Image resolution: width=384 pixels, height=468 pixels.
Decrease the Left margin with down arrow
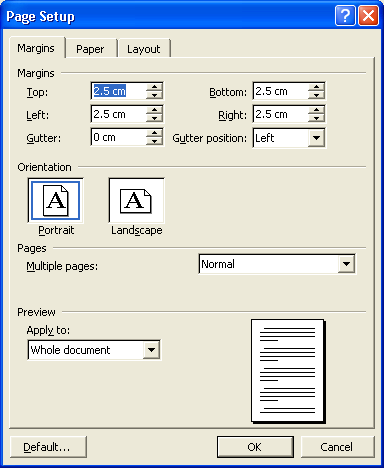pos(154,118)
